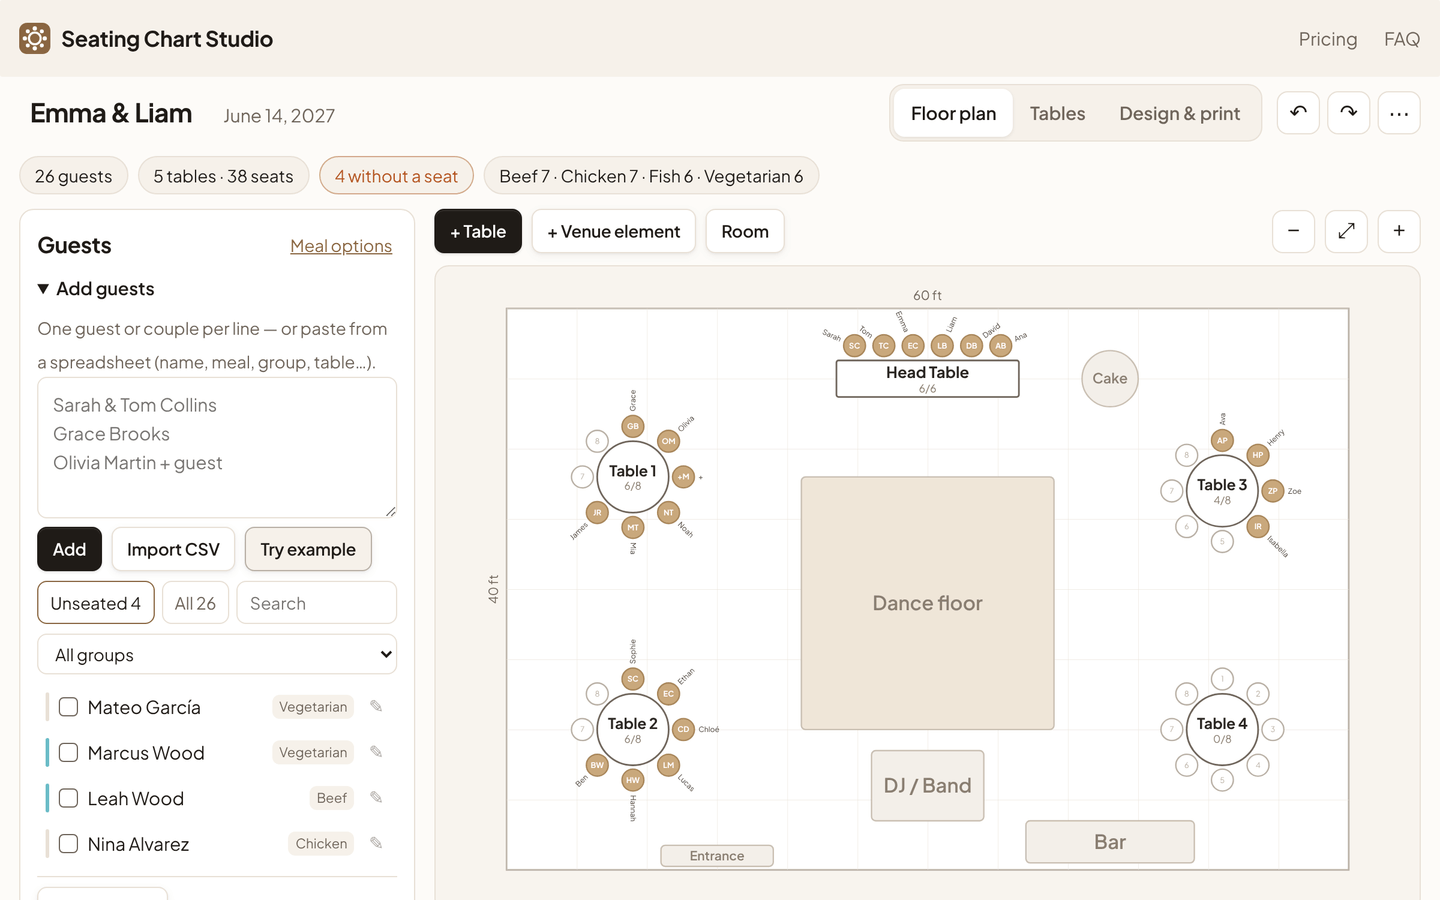This screenshot has height=900, width=1440.
Task: Click the Seating Chart Studio logo icon
Action: [x=35, y=39]
